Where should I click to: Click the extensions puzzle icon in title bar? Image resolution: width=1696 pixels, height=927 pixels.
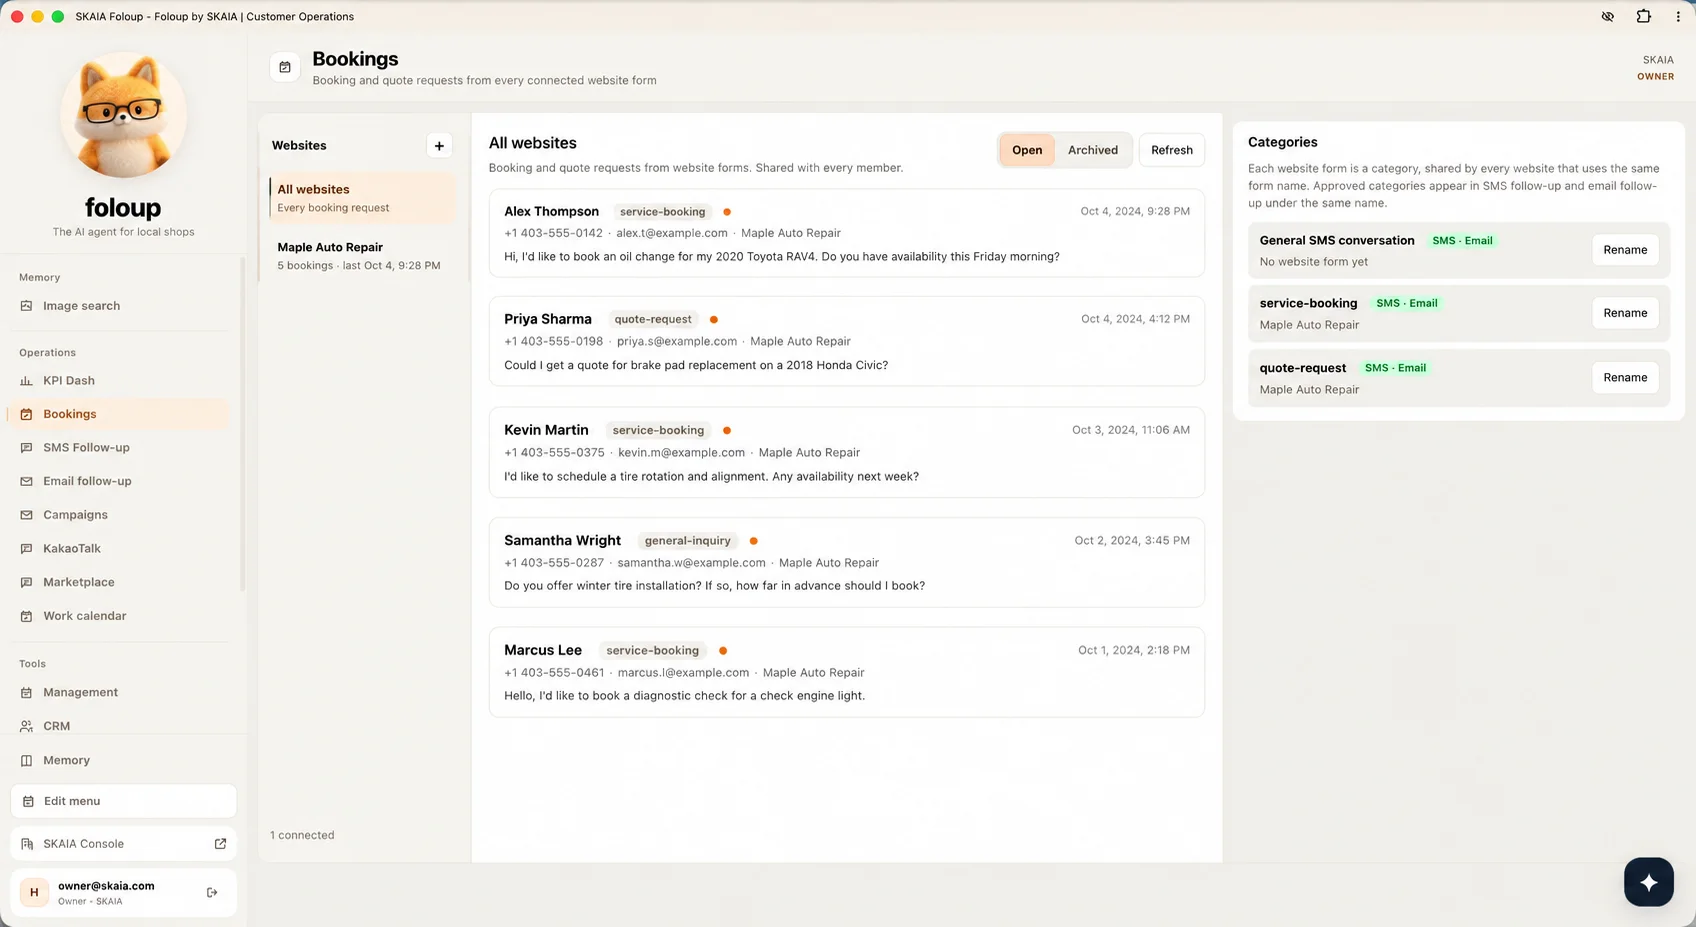coord(1643,16)
